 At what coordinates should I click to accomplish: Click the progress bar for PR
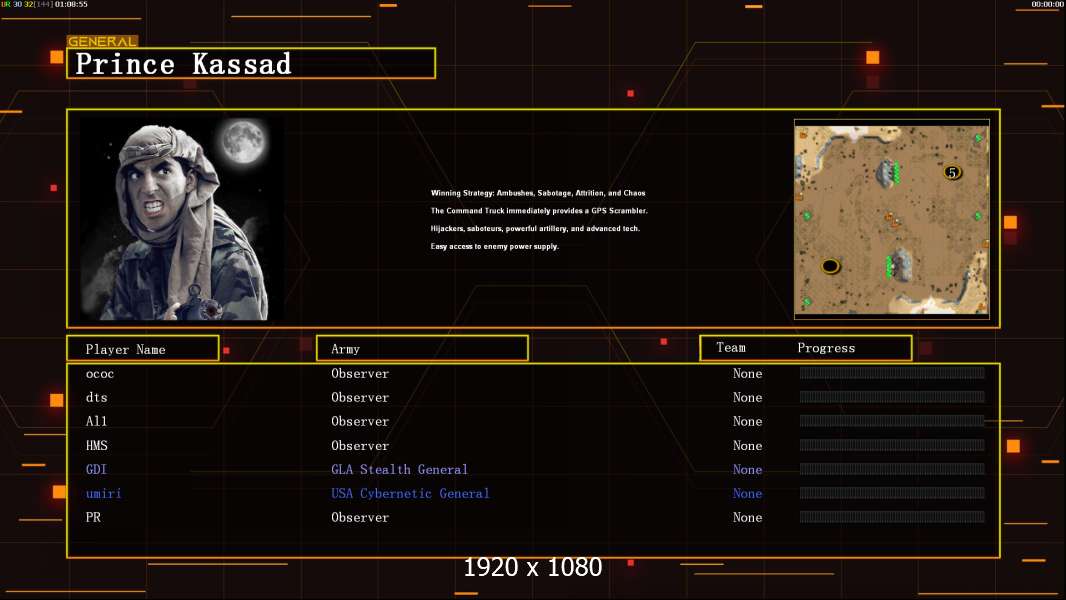click(892, 516)
